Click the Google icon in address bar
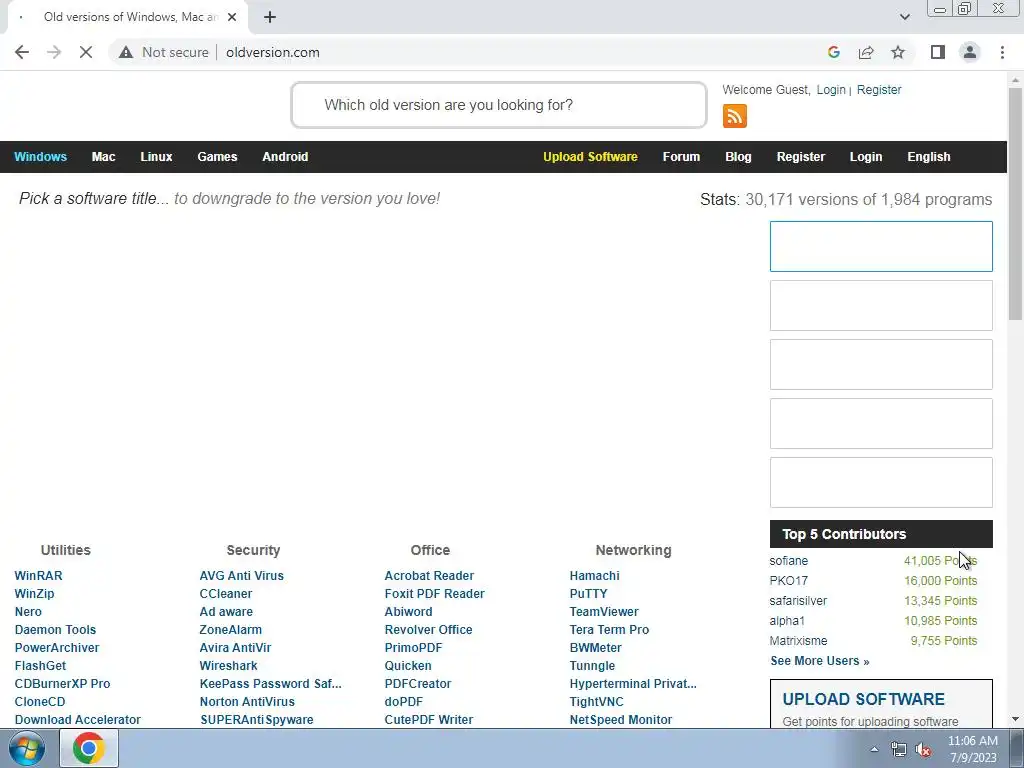The width and height of the screenshot is (1024, 768). coord(833,52)
